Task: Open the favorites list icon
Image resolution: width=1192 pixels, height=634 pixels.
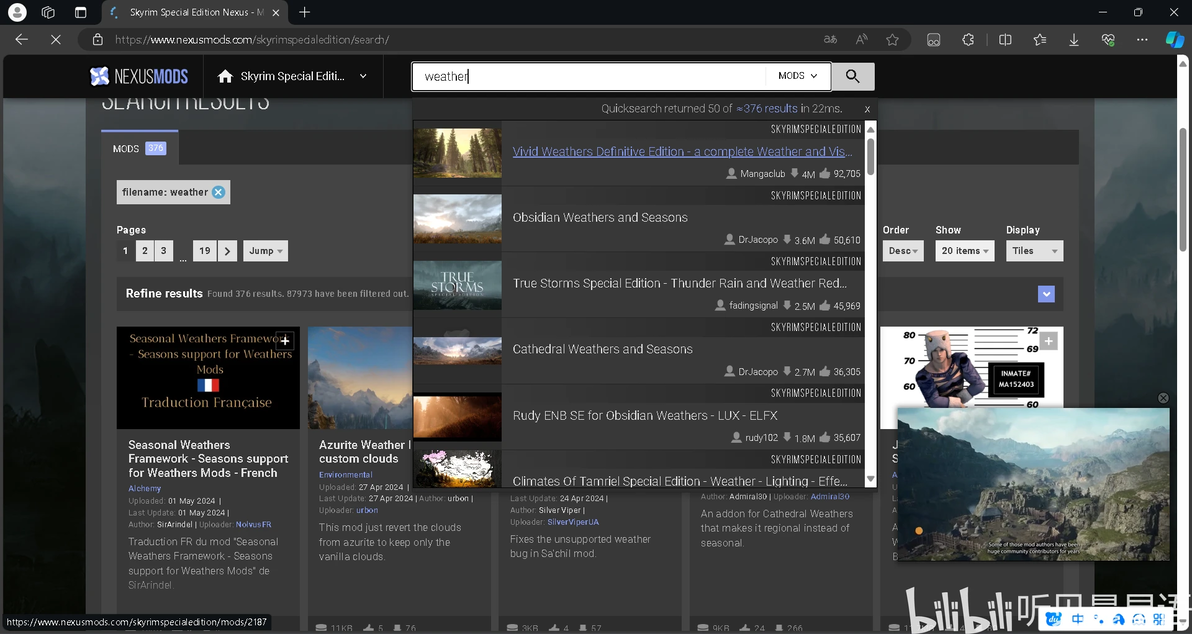Action: tap(1039, 40)
